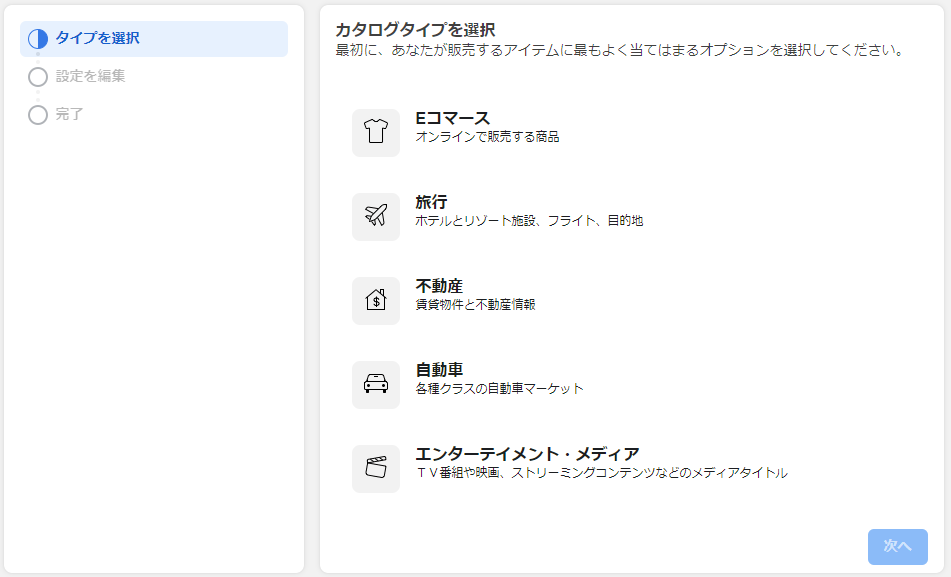Choose the エンターテイメント・メディア option title
The image size is (951, 577).
click(527, 454)
